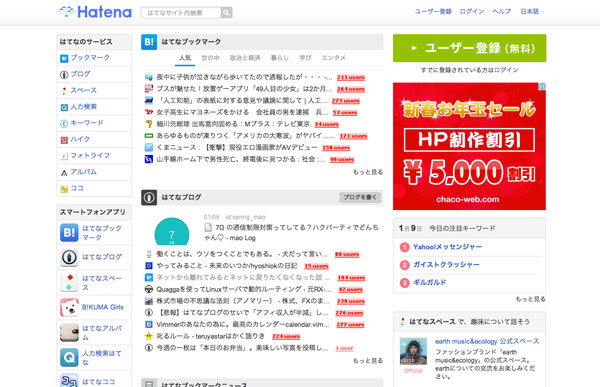Open ブックマーク service in sidebar
Screen dimensions: 600x387
(x=90, y=57)
